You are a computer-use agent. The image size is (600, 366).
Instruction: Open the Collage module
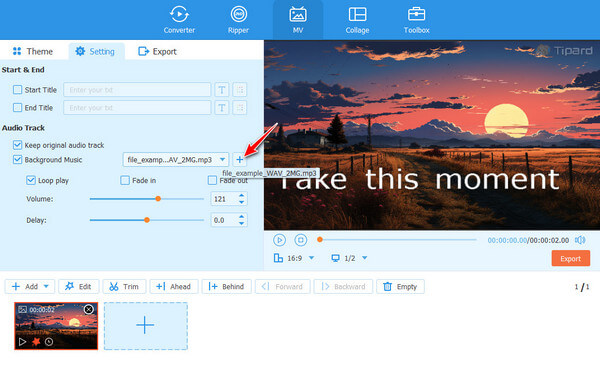357,20
